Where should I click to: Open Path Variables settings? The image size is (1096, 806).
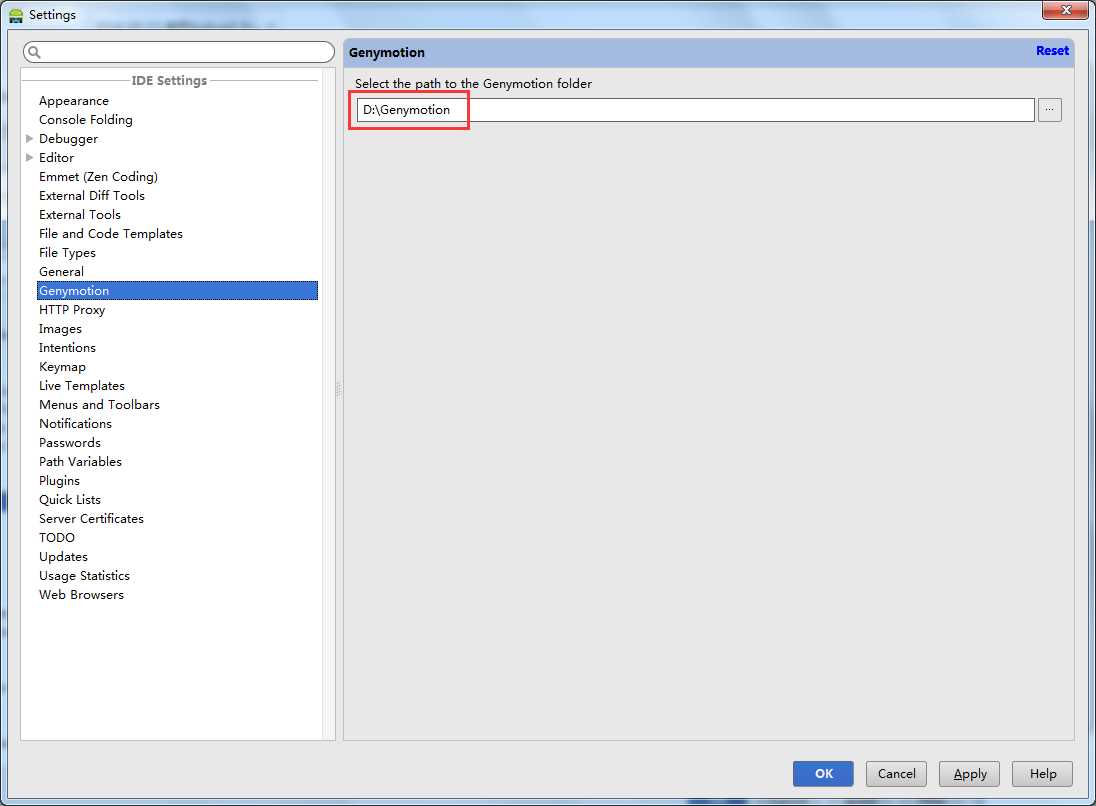click(x=80, y=461)
